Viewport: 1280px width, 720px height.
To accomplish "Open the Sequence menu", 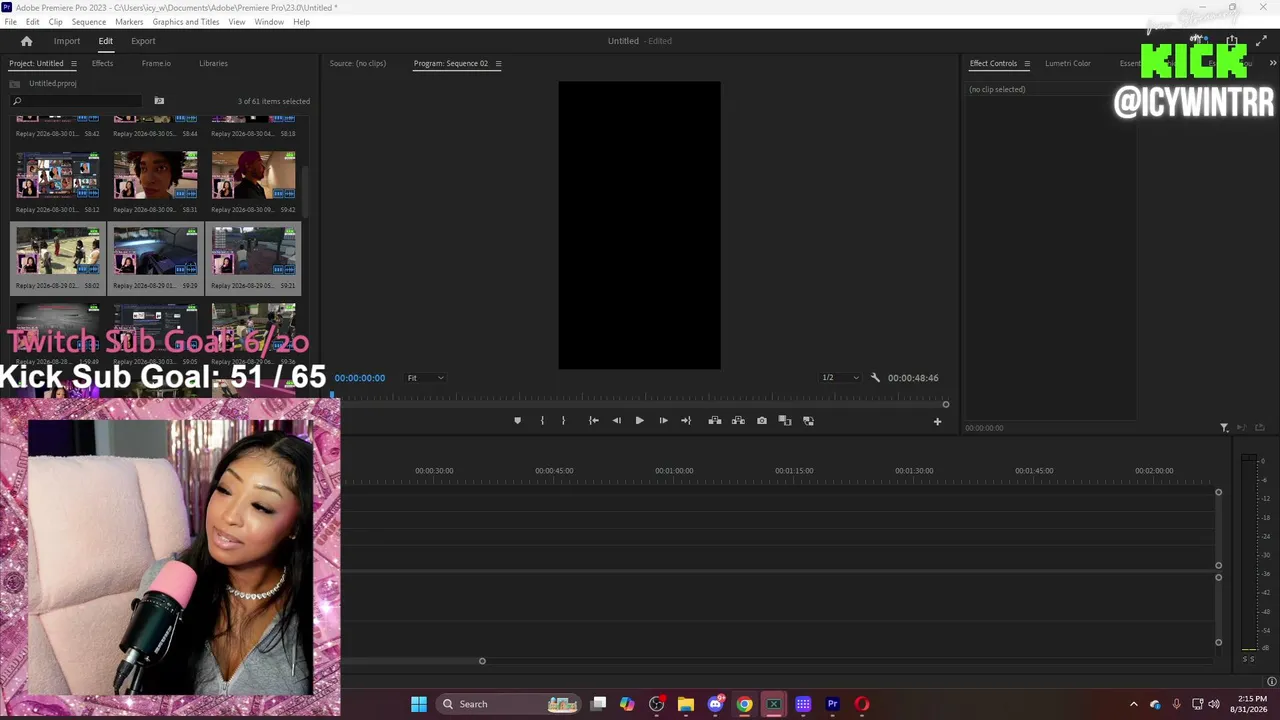I will pyautogui.click(x=89, y=22).
